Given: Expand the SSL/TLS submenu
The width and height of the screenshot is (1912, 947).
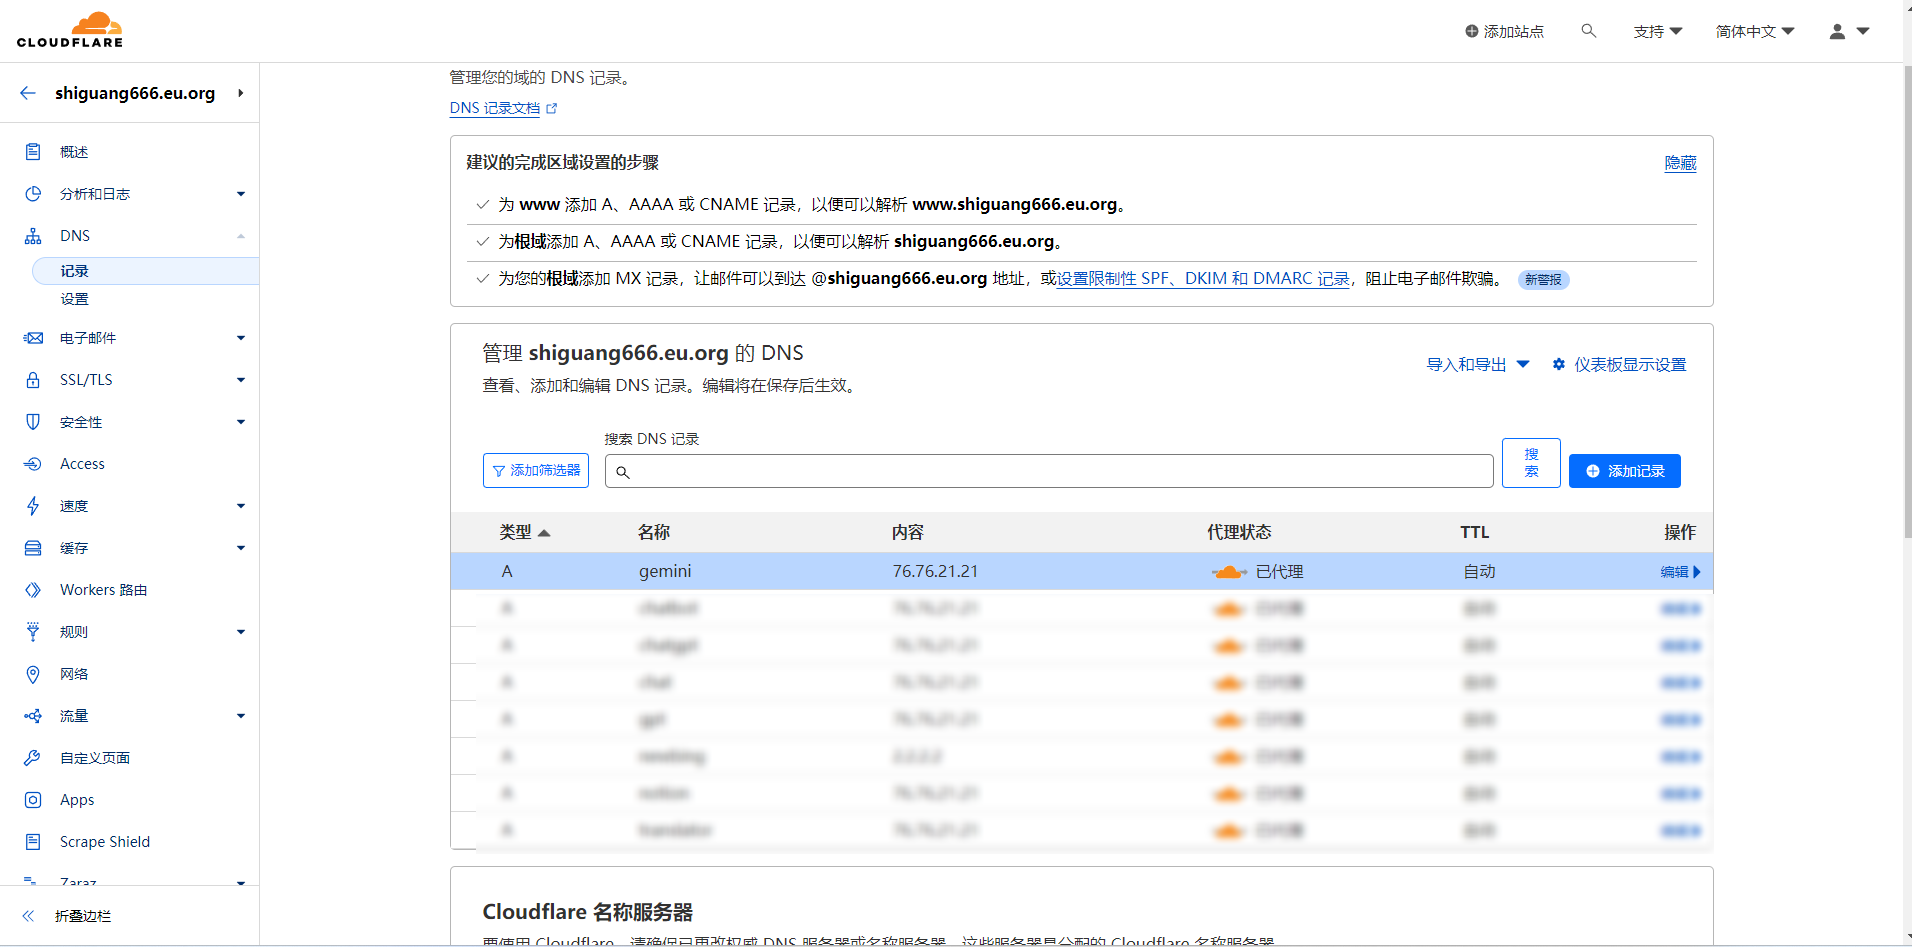Looking at the screenshot, I should pyautogui.click(x=241, y=380).
